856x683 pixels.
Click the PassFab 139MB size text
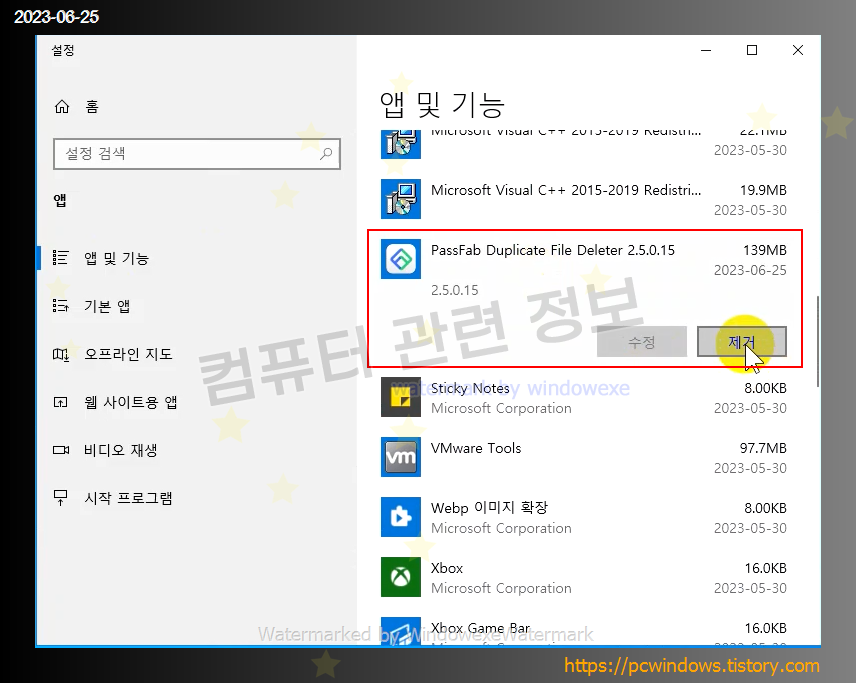(764, 250)
